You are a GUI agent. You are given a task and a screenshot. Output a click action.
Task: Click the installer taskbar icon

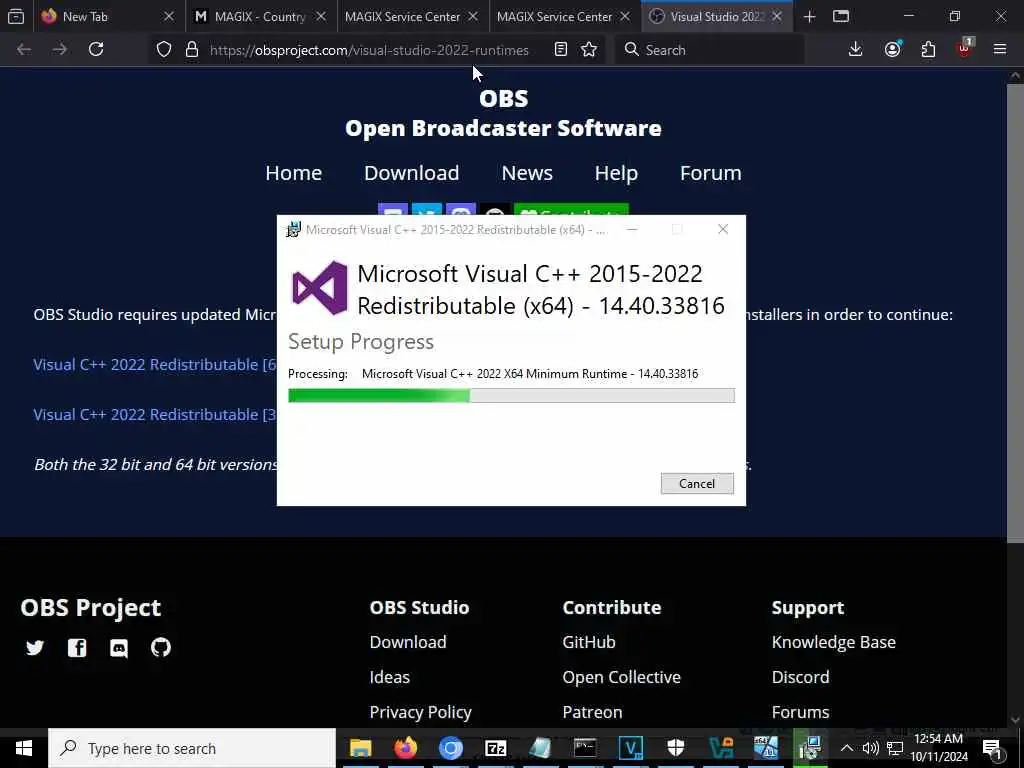[810, 748]
